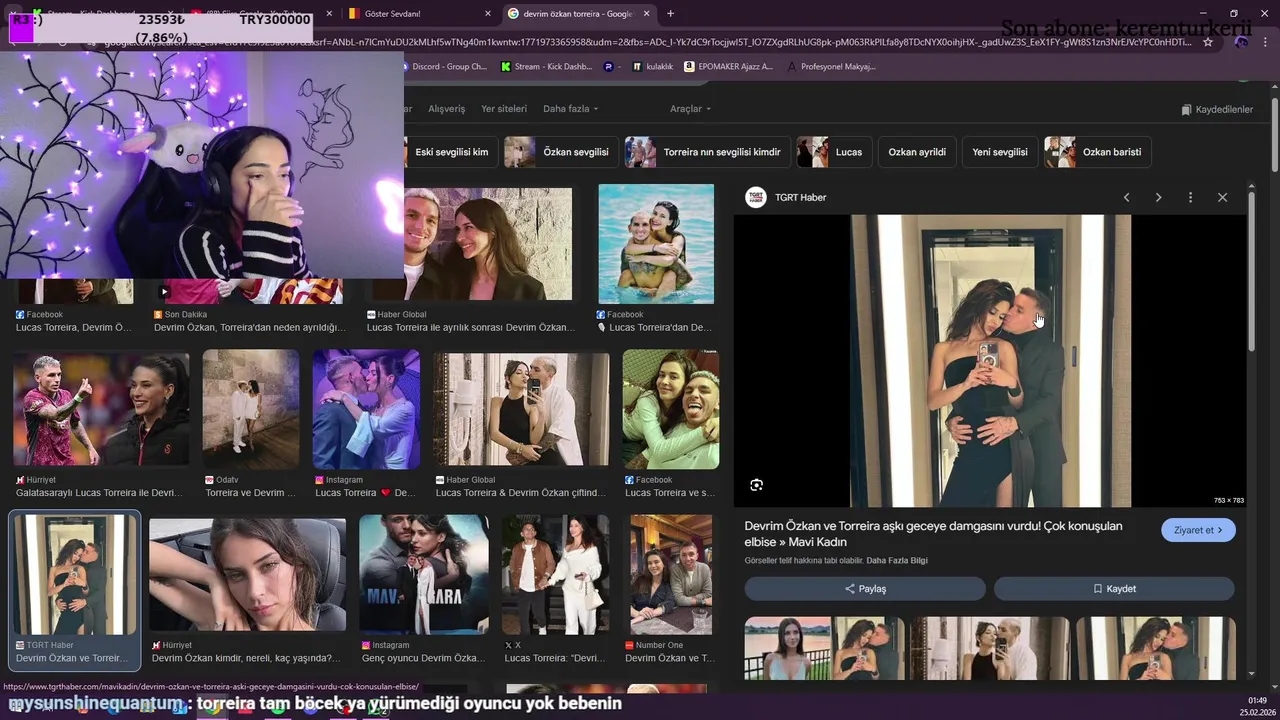The width and height of the screenshot is (1280, 720).
Task: Click caption 'Lucas Torreira & Devrim Özkan çiftind...'
Action: tap(521, 493)
